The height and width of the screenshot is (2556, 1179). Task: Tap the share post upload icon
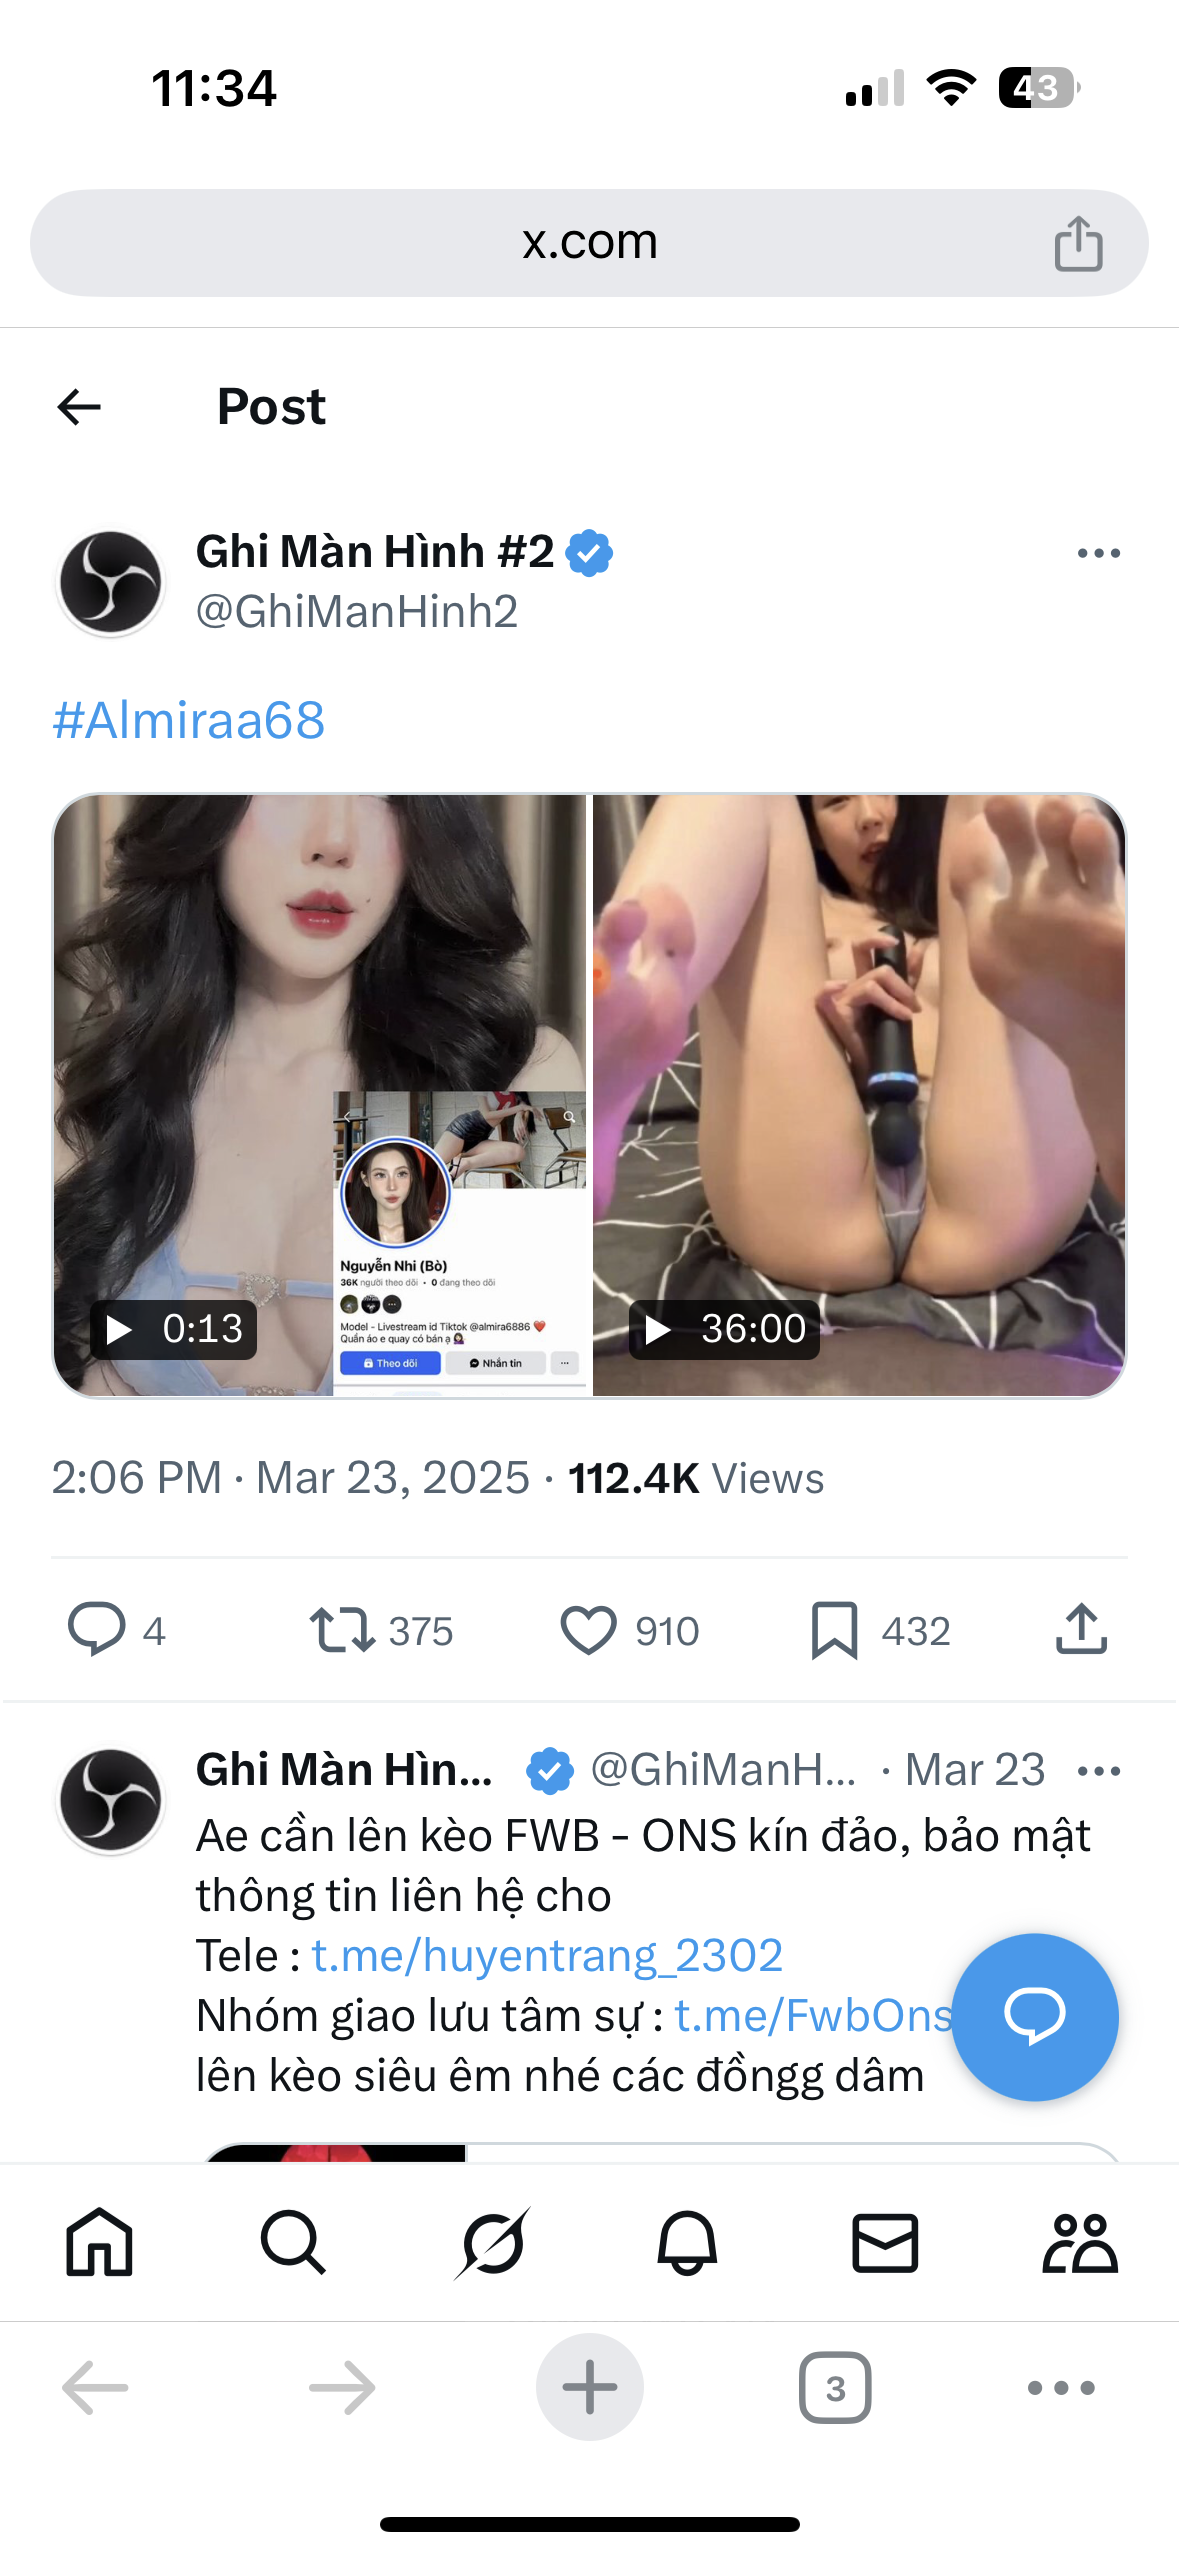click(x=1081, y=1629)
